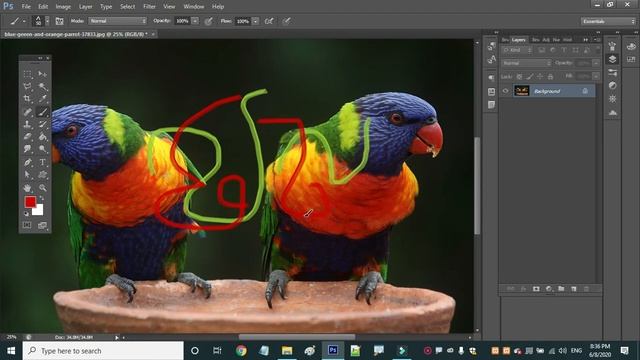Open the layer filter Kind dropdown
640x360 pixels.
pyautogui.click(x=517, y=50)
